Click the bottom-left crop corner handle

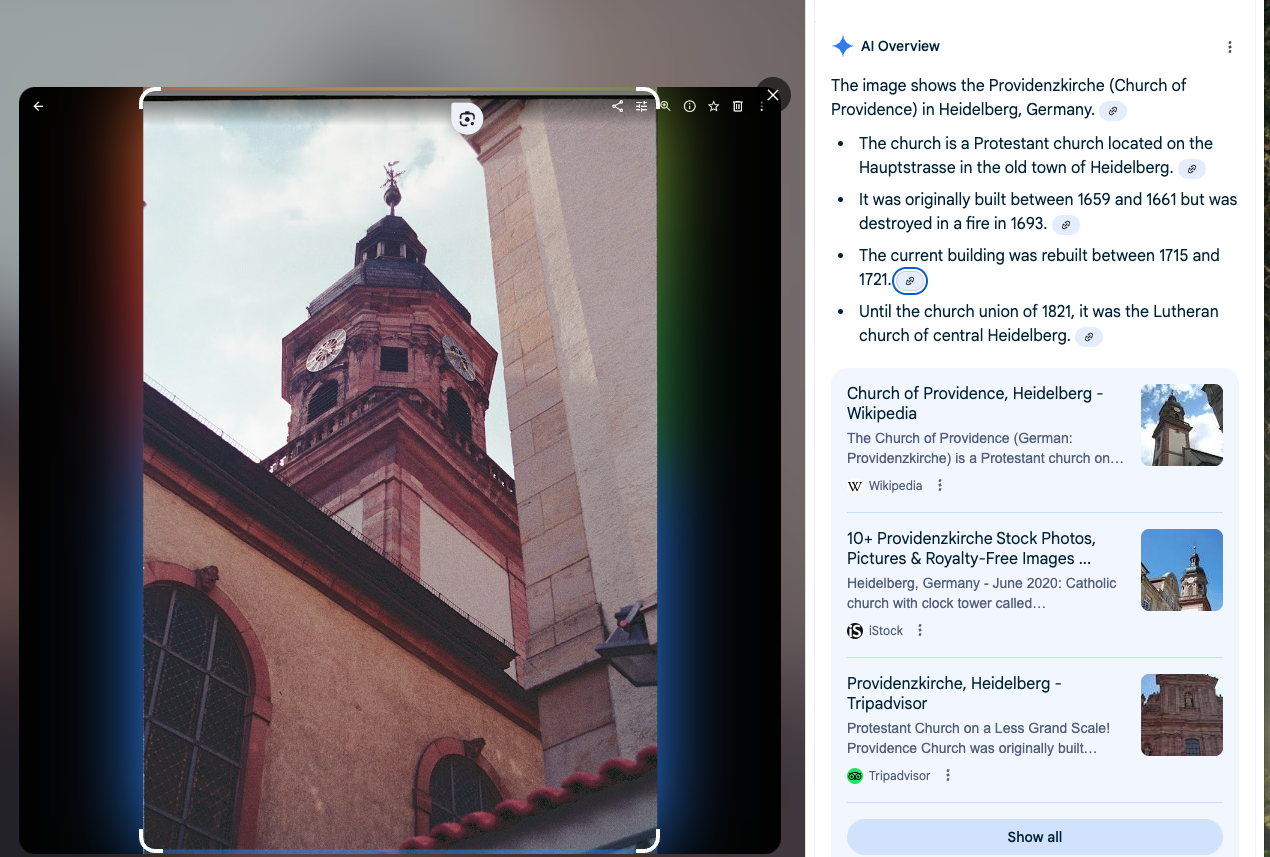tap(149, 842)
